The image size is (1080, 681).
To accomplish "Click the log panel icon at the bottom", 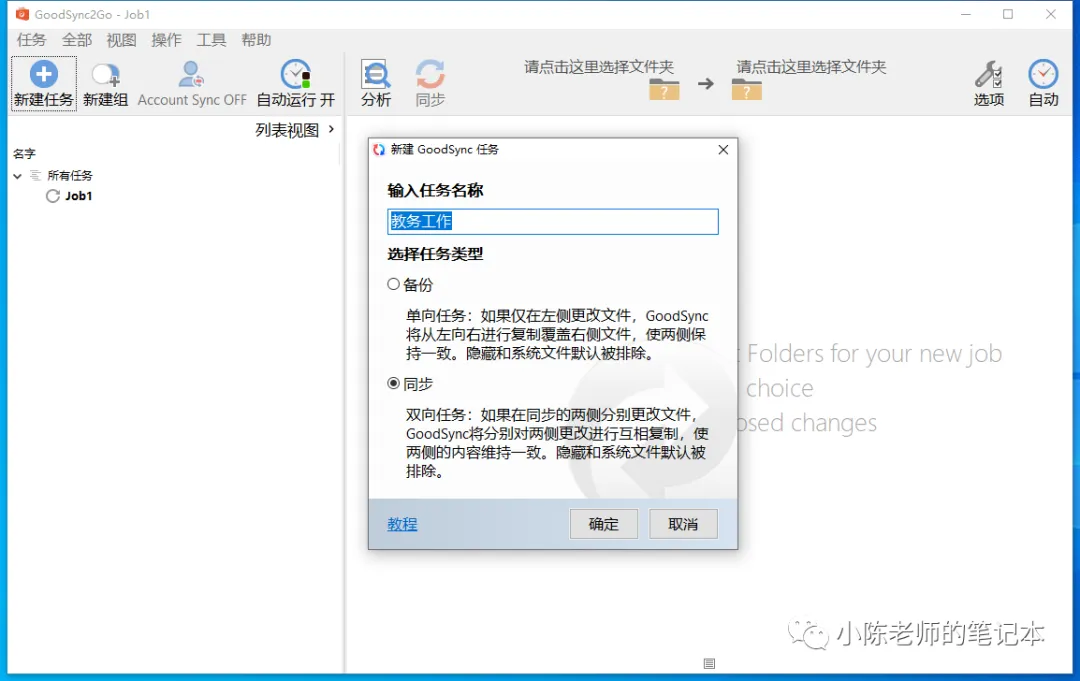I will tap(709, 664).
